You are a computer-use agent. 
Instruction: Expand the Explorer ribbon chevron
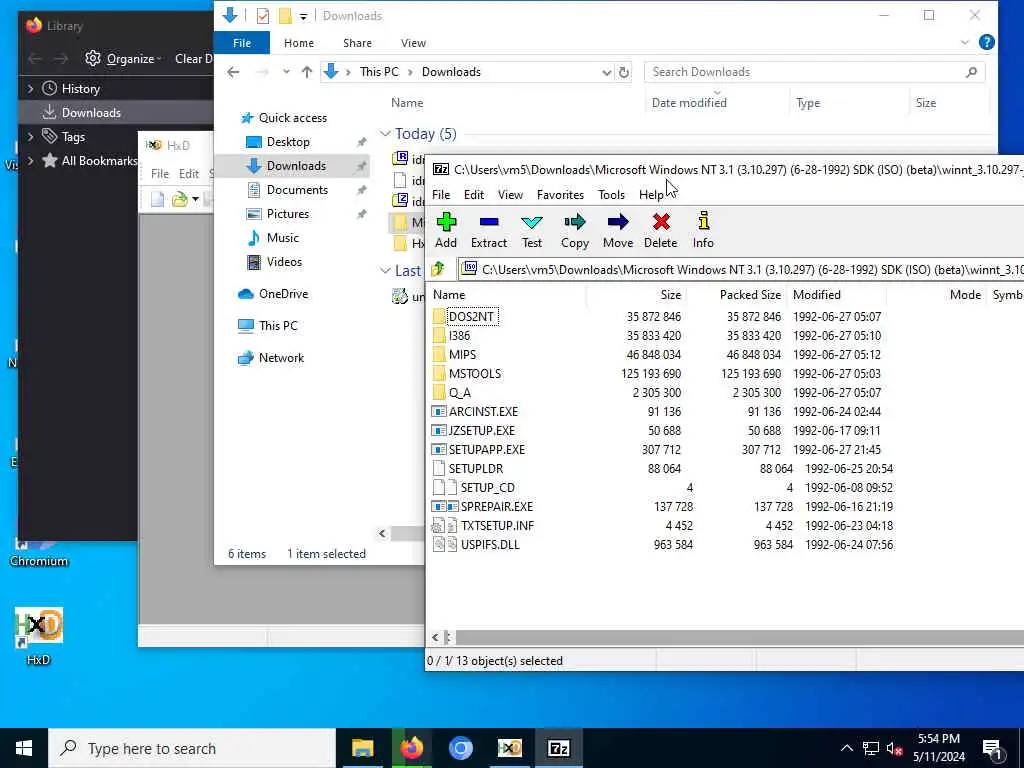(965, 42)
